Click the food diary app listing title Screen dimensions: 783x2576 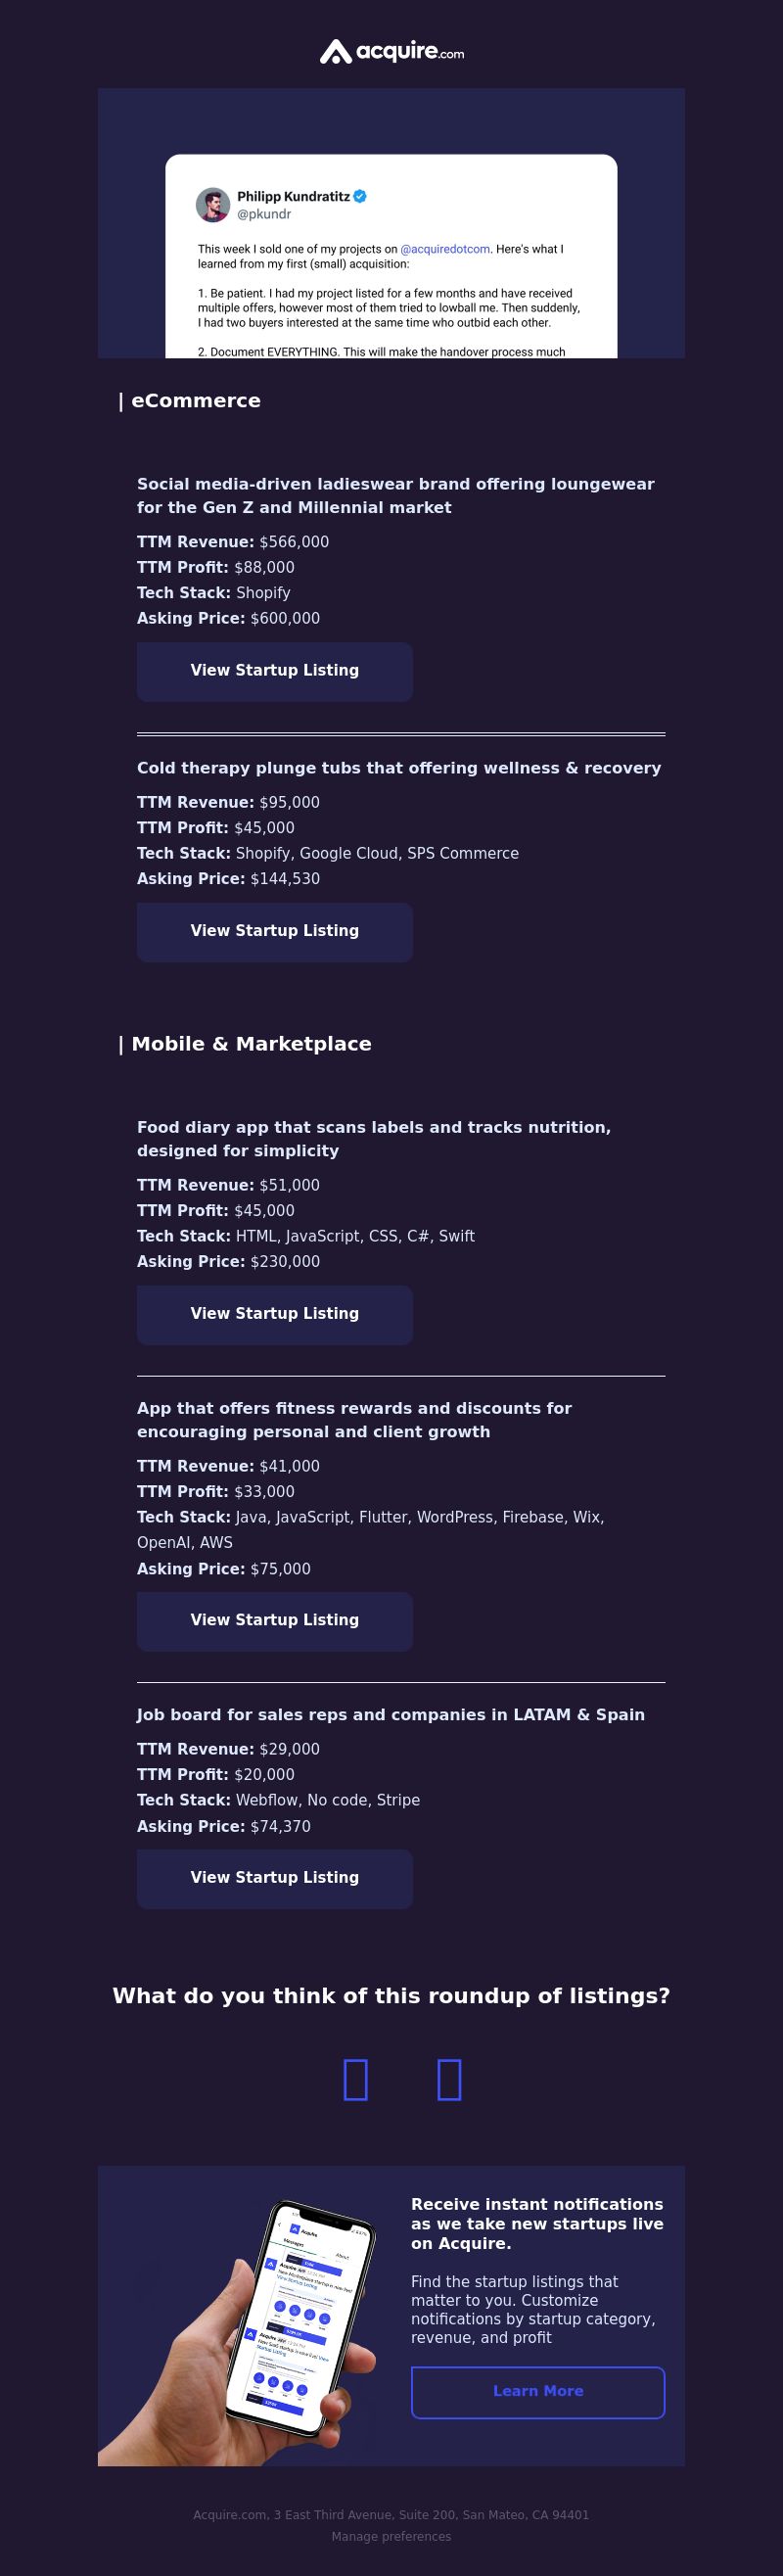point(374,1138)
